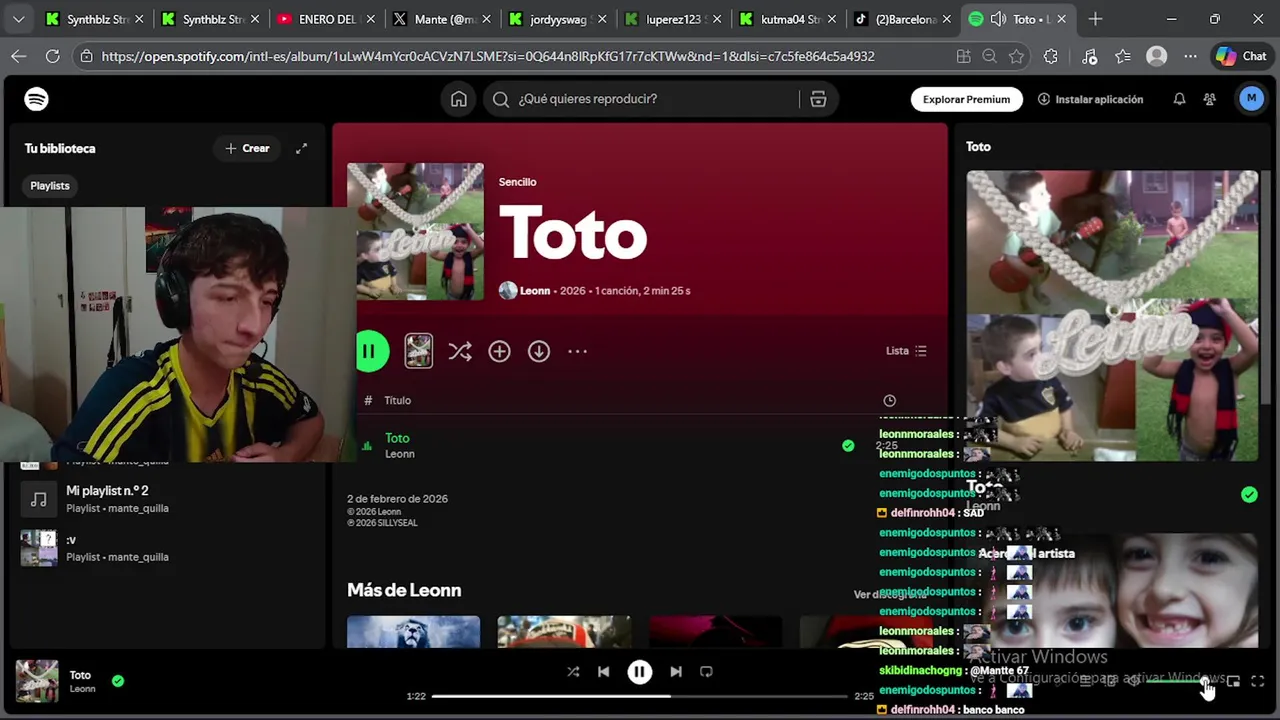Click Instalar aplicación
Viewport: 1280px width, 720px height.
pos(1090,99)
